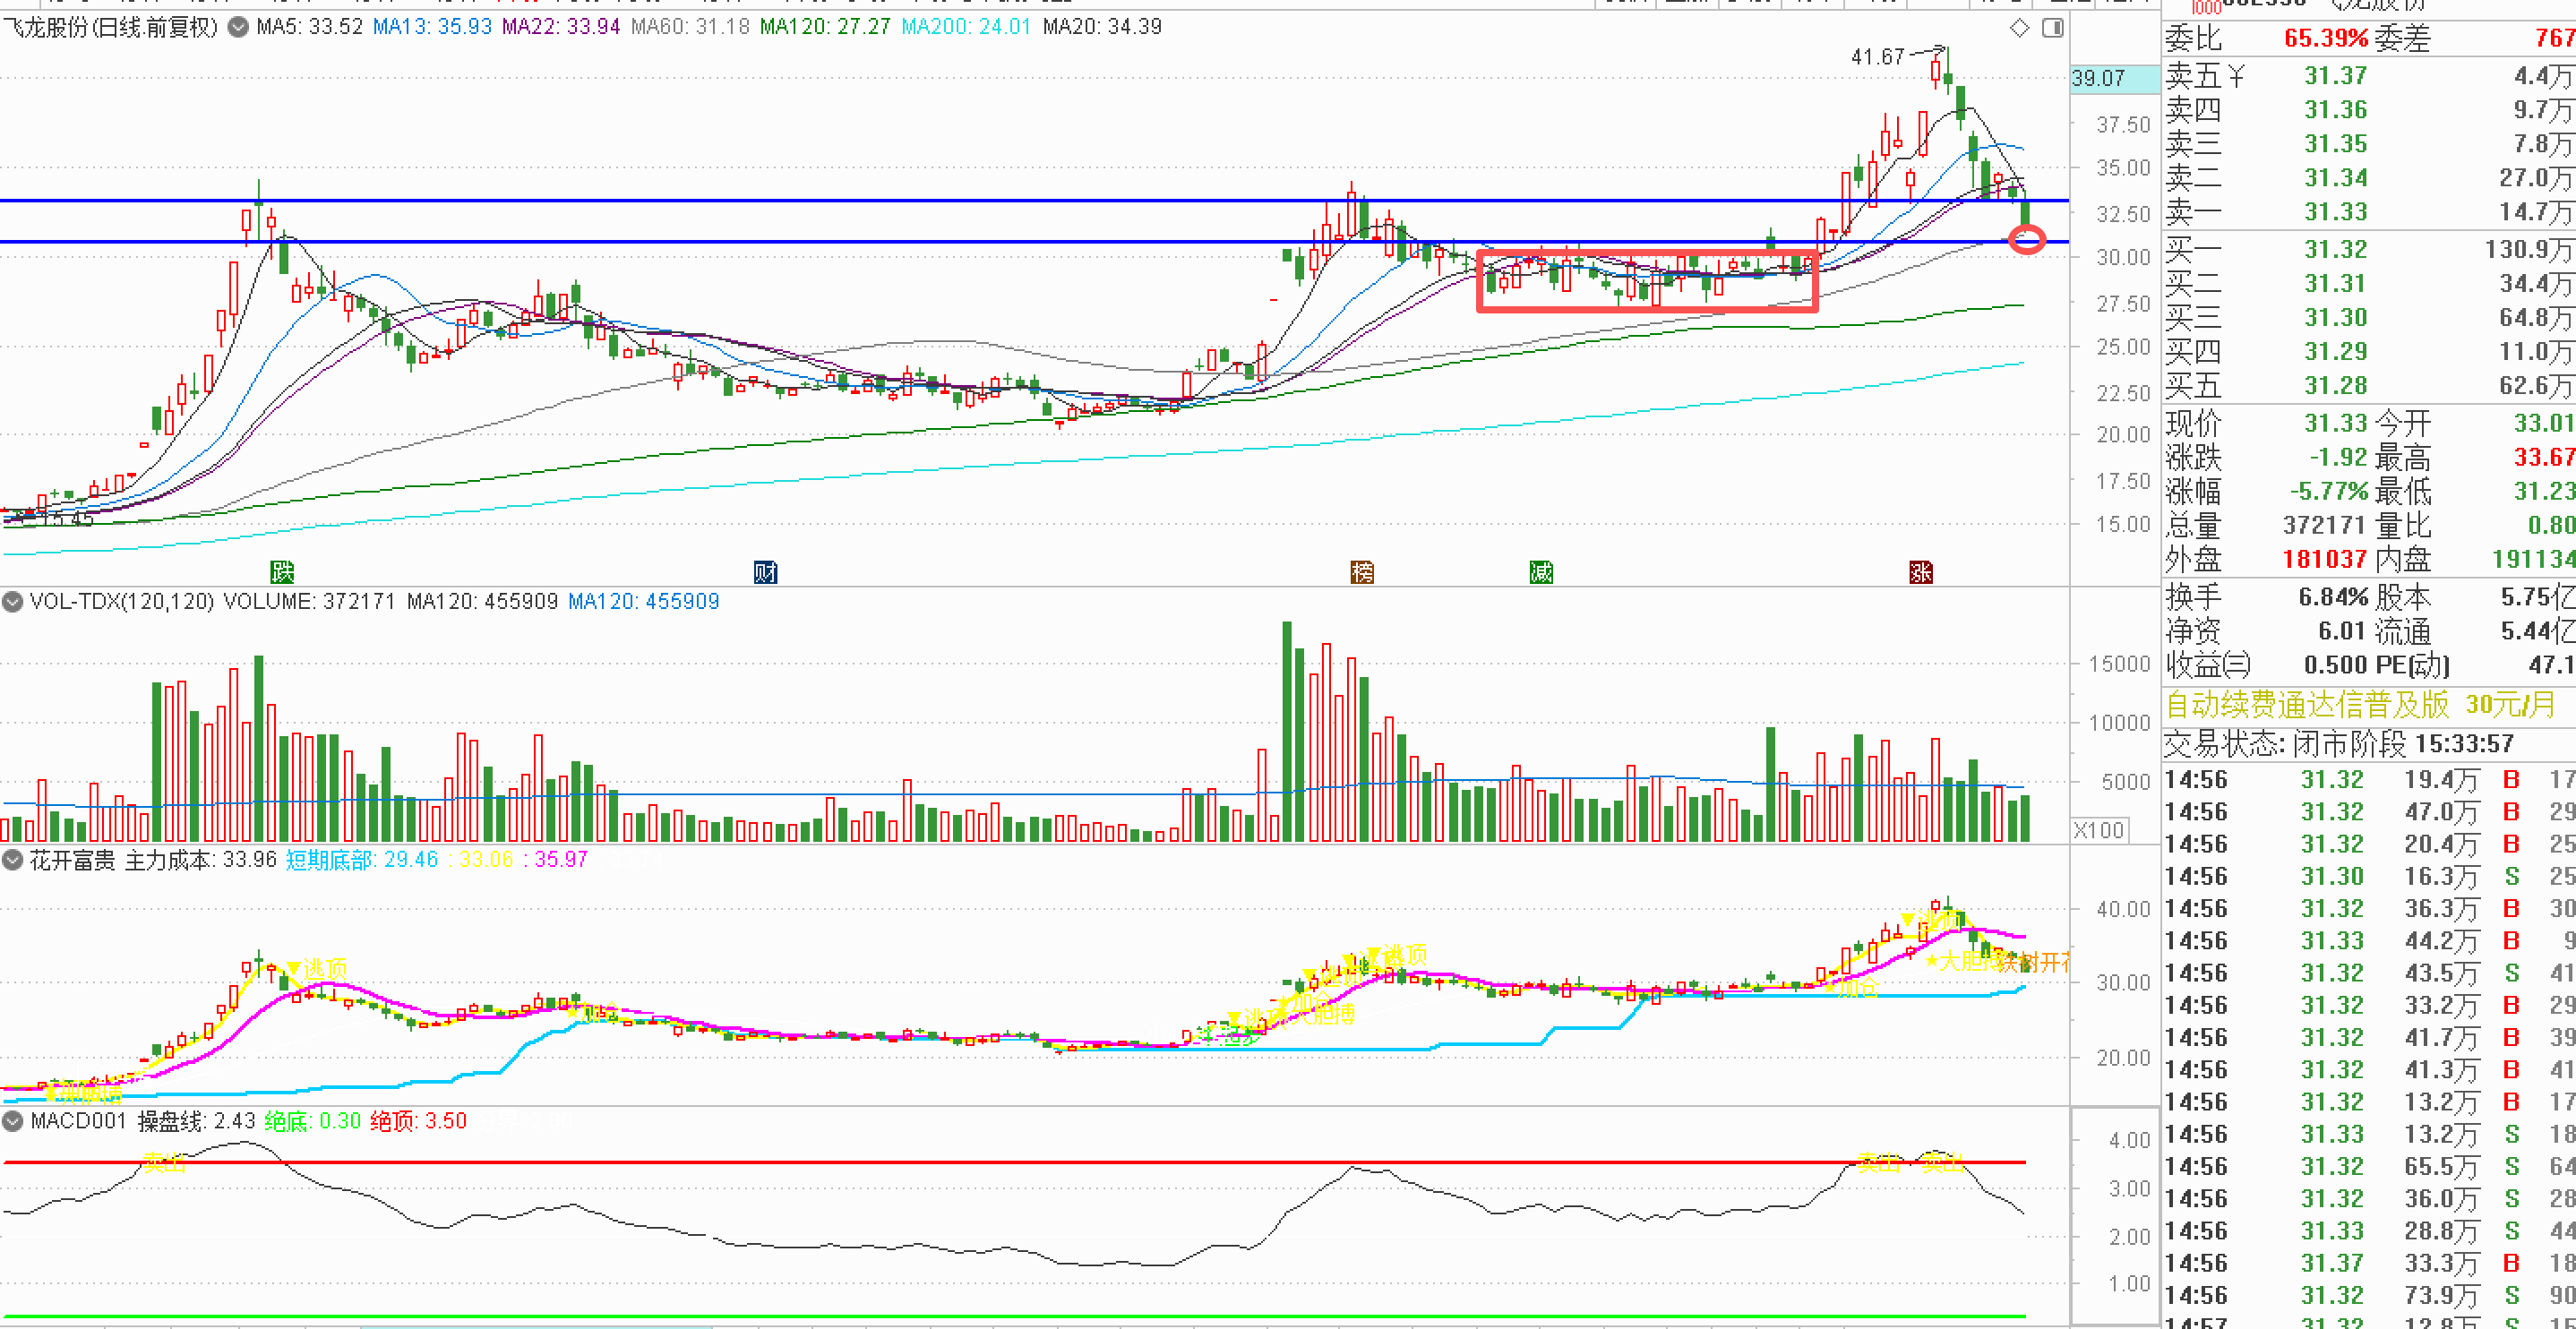Open the 飞龙股份 main chart indicator dropdown
The image size is (2576, 1329).
pos(238,27)
